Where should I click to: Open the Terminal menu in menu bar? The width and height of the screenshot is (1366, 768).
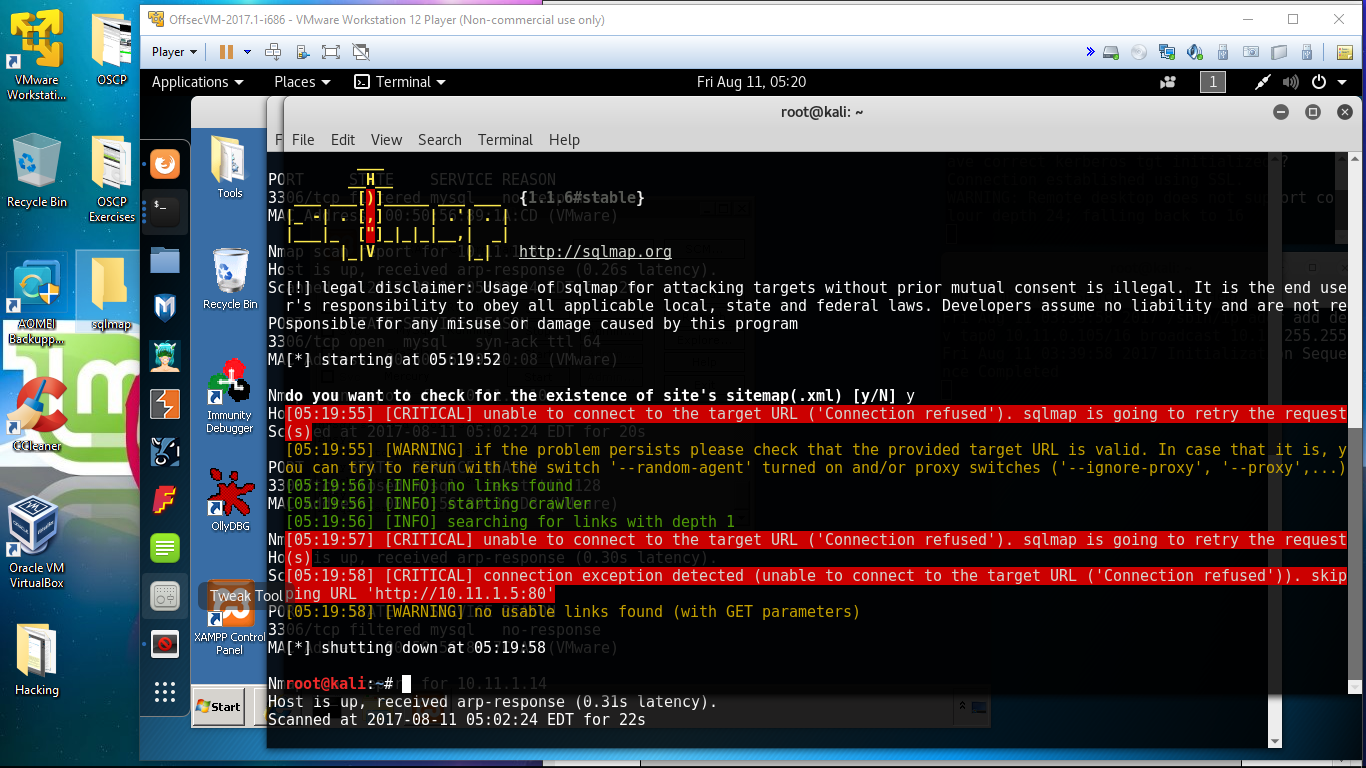click(x=505, y=140)
